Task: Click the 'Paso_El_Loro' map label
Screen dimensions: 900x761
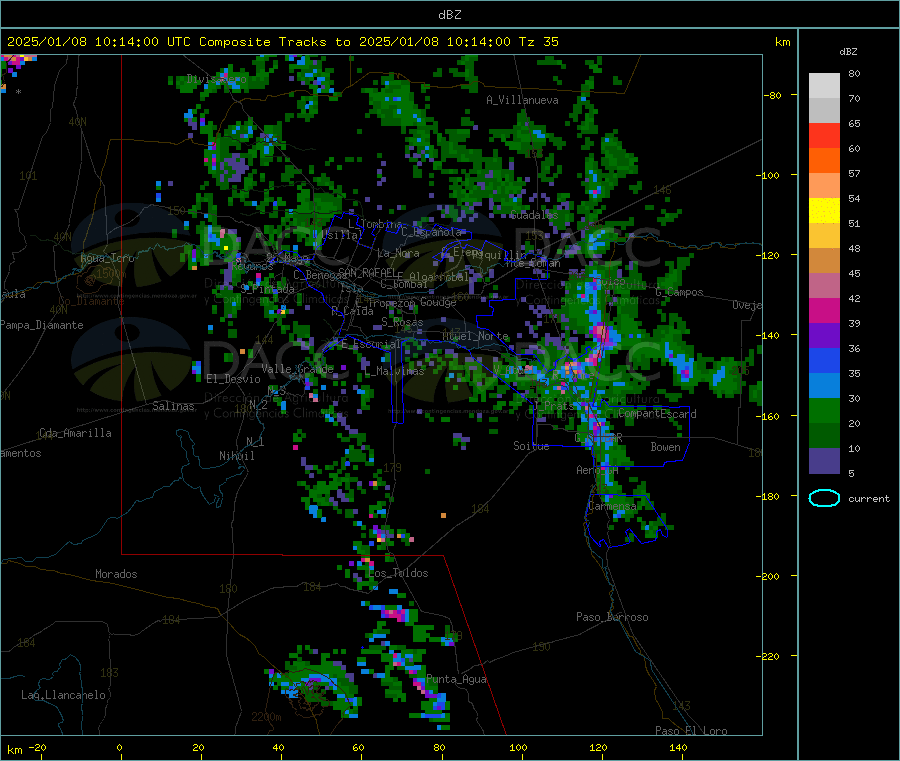Action: click(x=691, y=731)
